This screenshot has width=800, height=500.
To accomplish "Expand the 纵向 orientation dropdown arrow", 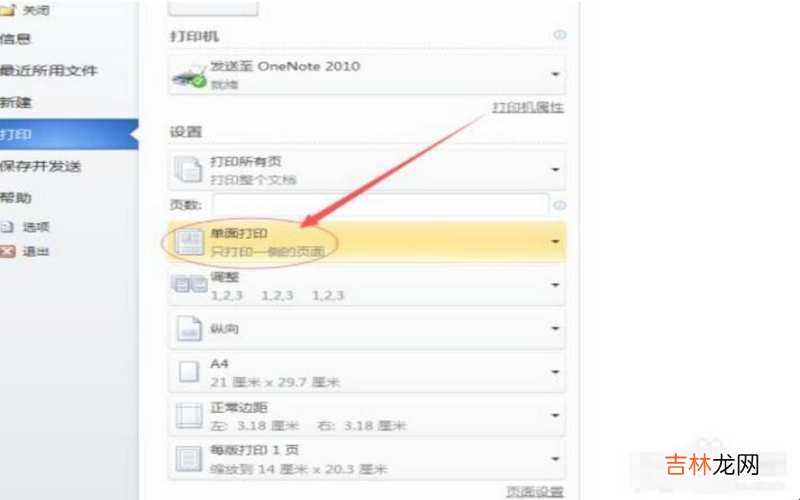I will (555, 328).
